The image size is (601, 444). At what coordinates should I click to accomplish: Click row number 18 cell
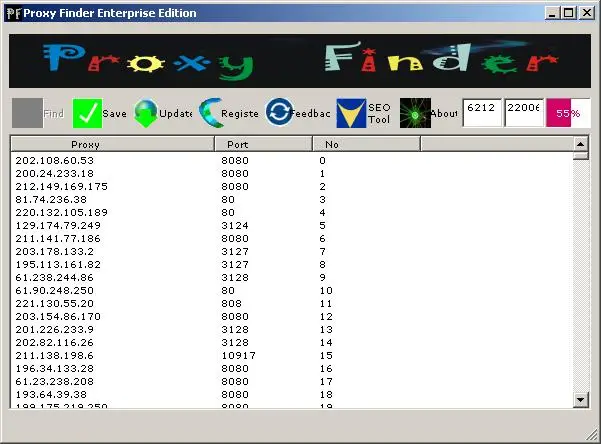coord(326,395)
